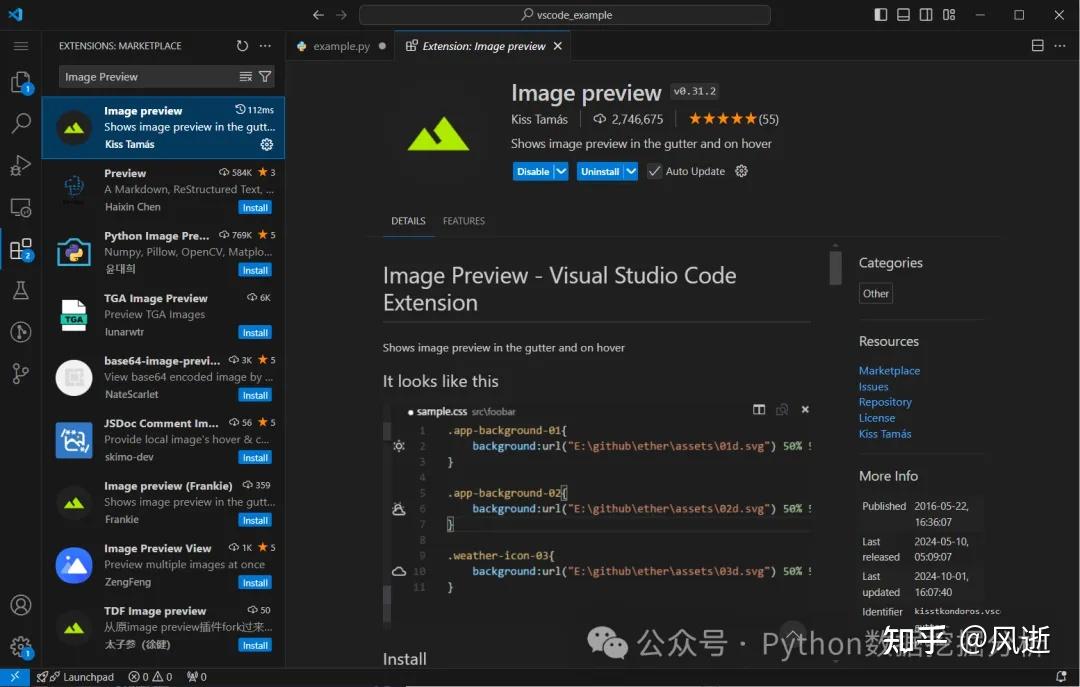Open the Explorer view in activity bar
The height and width of the screenshot is (687, 1080).
point(20,82)
